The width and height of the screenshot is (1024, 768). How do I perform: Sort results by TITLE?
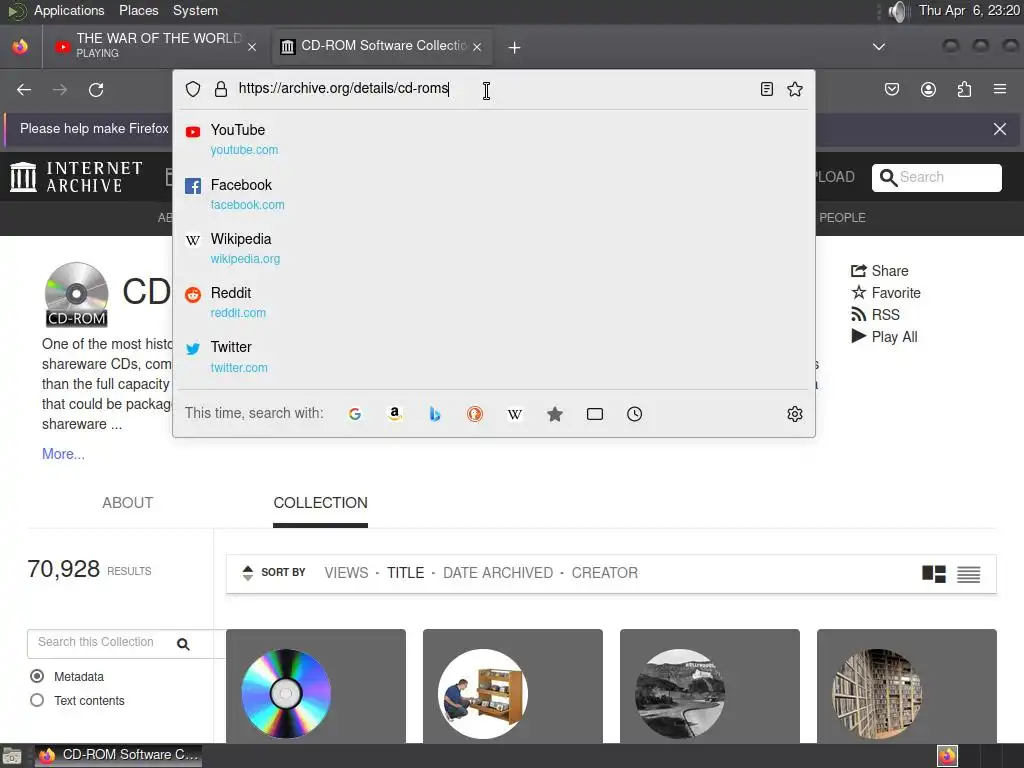pyautogui.click(x=406, y=573)
